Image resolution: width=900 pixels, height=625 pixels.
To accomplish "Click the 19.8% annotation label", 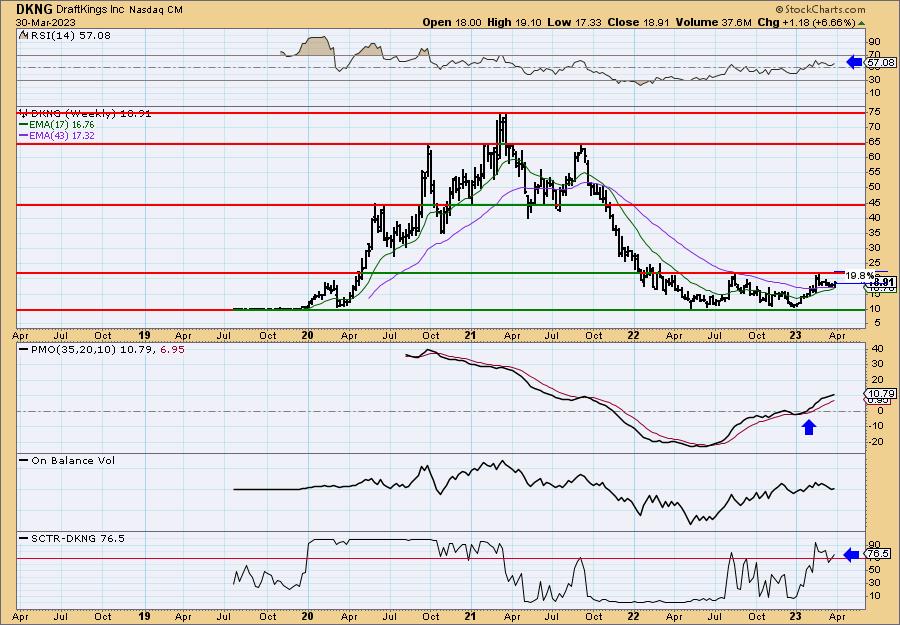I will [x=860, y=275].
